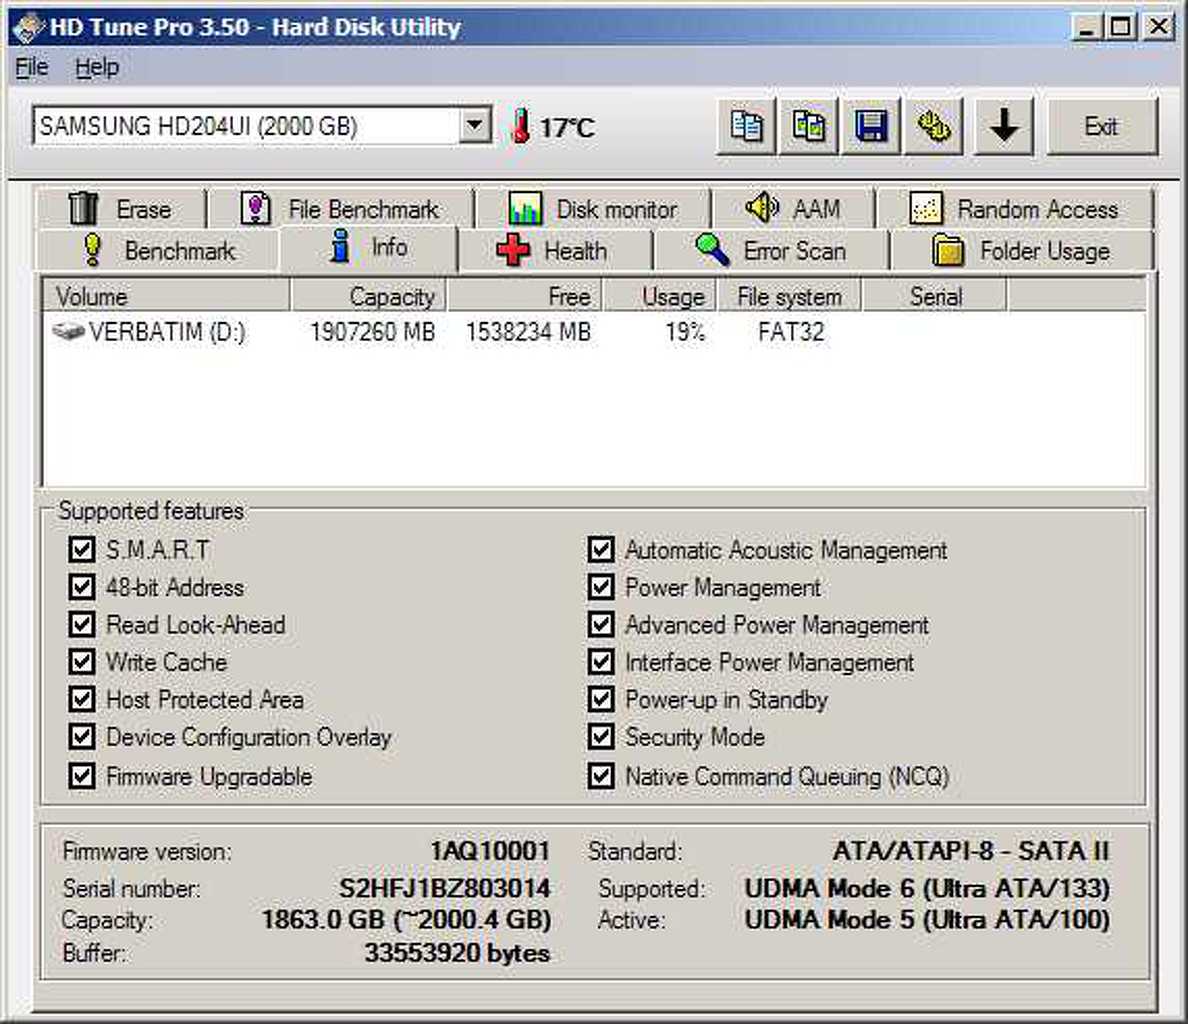Toggle the Native Command Queuing (NCQ) checkbox
1188x1024 pixels.
point(601,776)
